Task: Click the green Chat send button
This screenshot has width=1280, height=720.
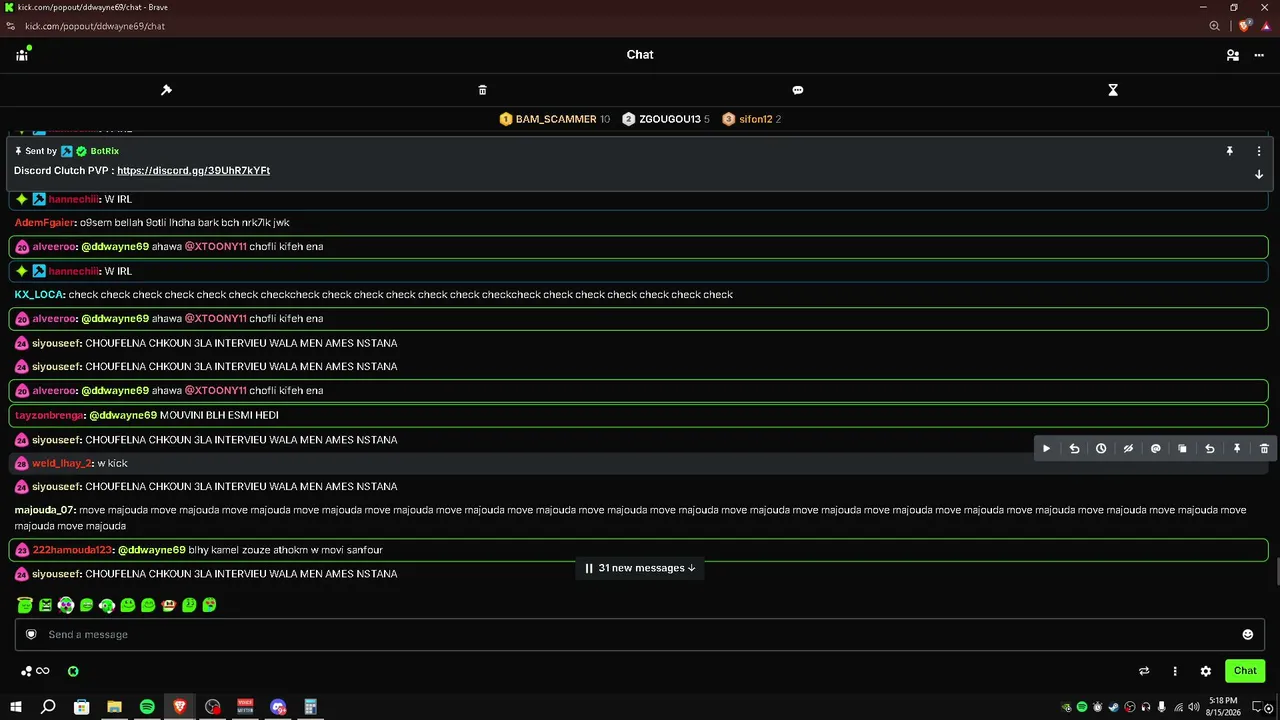Action: point(1245,671)
